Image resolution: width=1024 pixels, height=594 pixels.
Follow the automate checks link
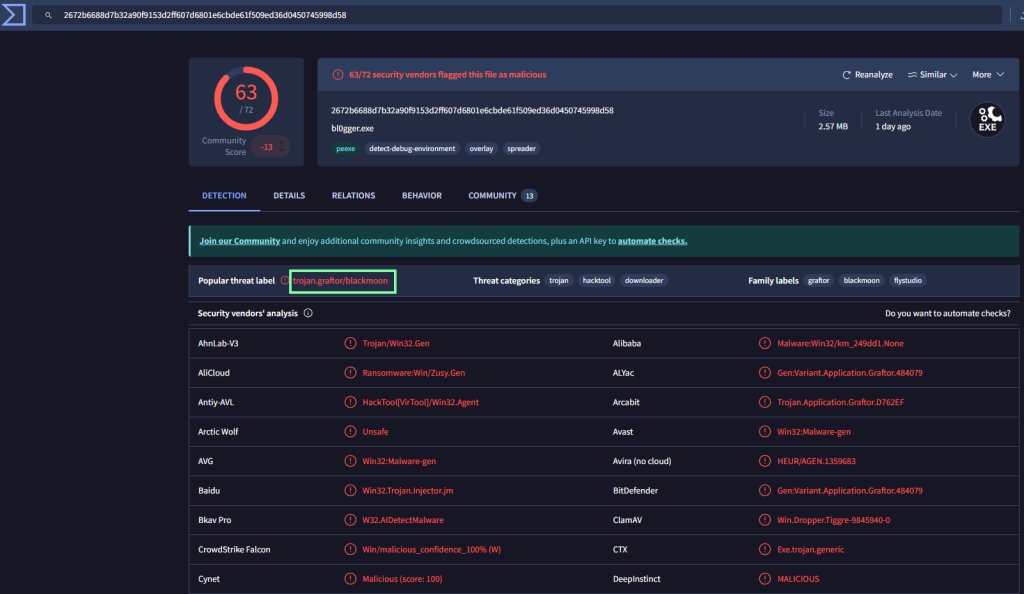652,241
